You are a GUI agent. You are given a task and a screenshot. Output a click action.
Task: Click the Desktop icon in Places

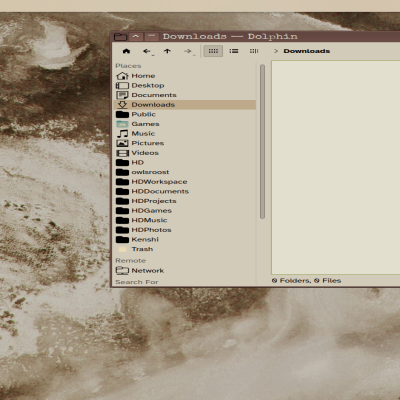point(122,85)
